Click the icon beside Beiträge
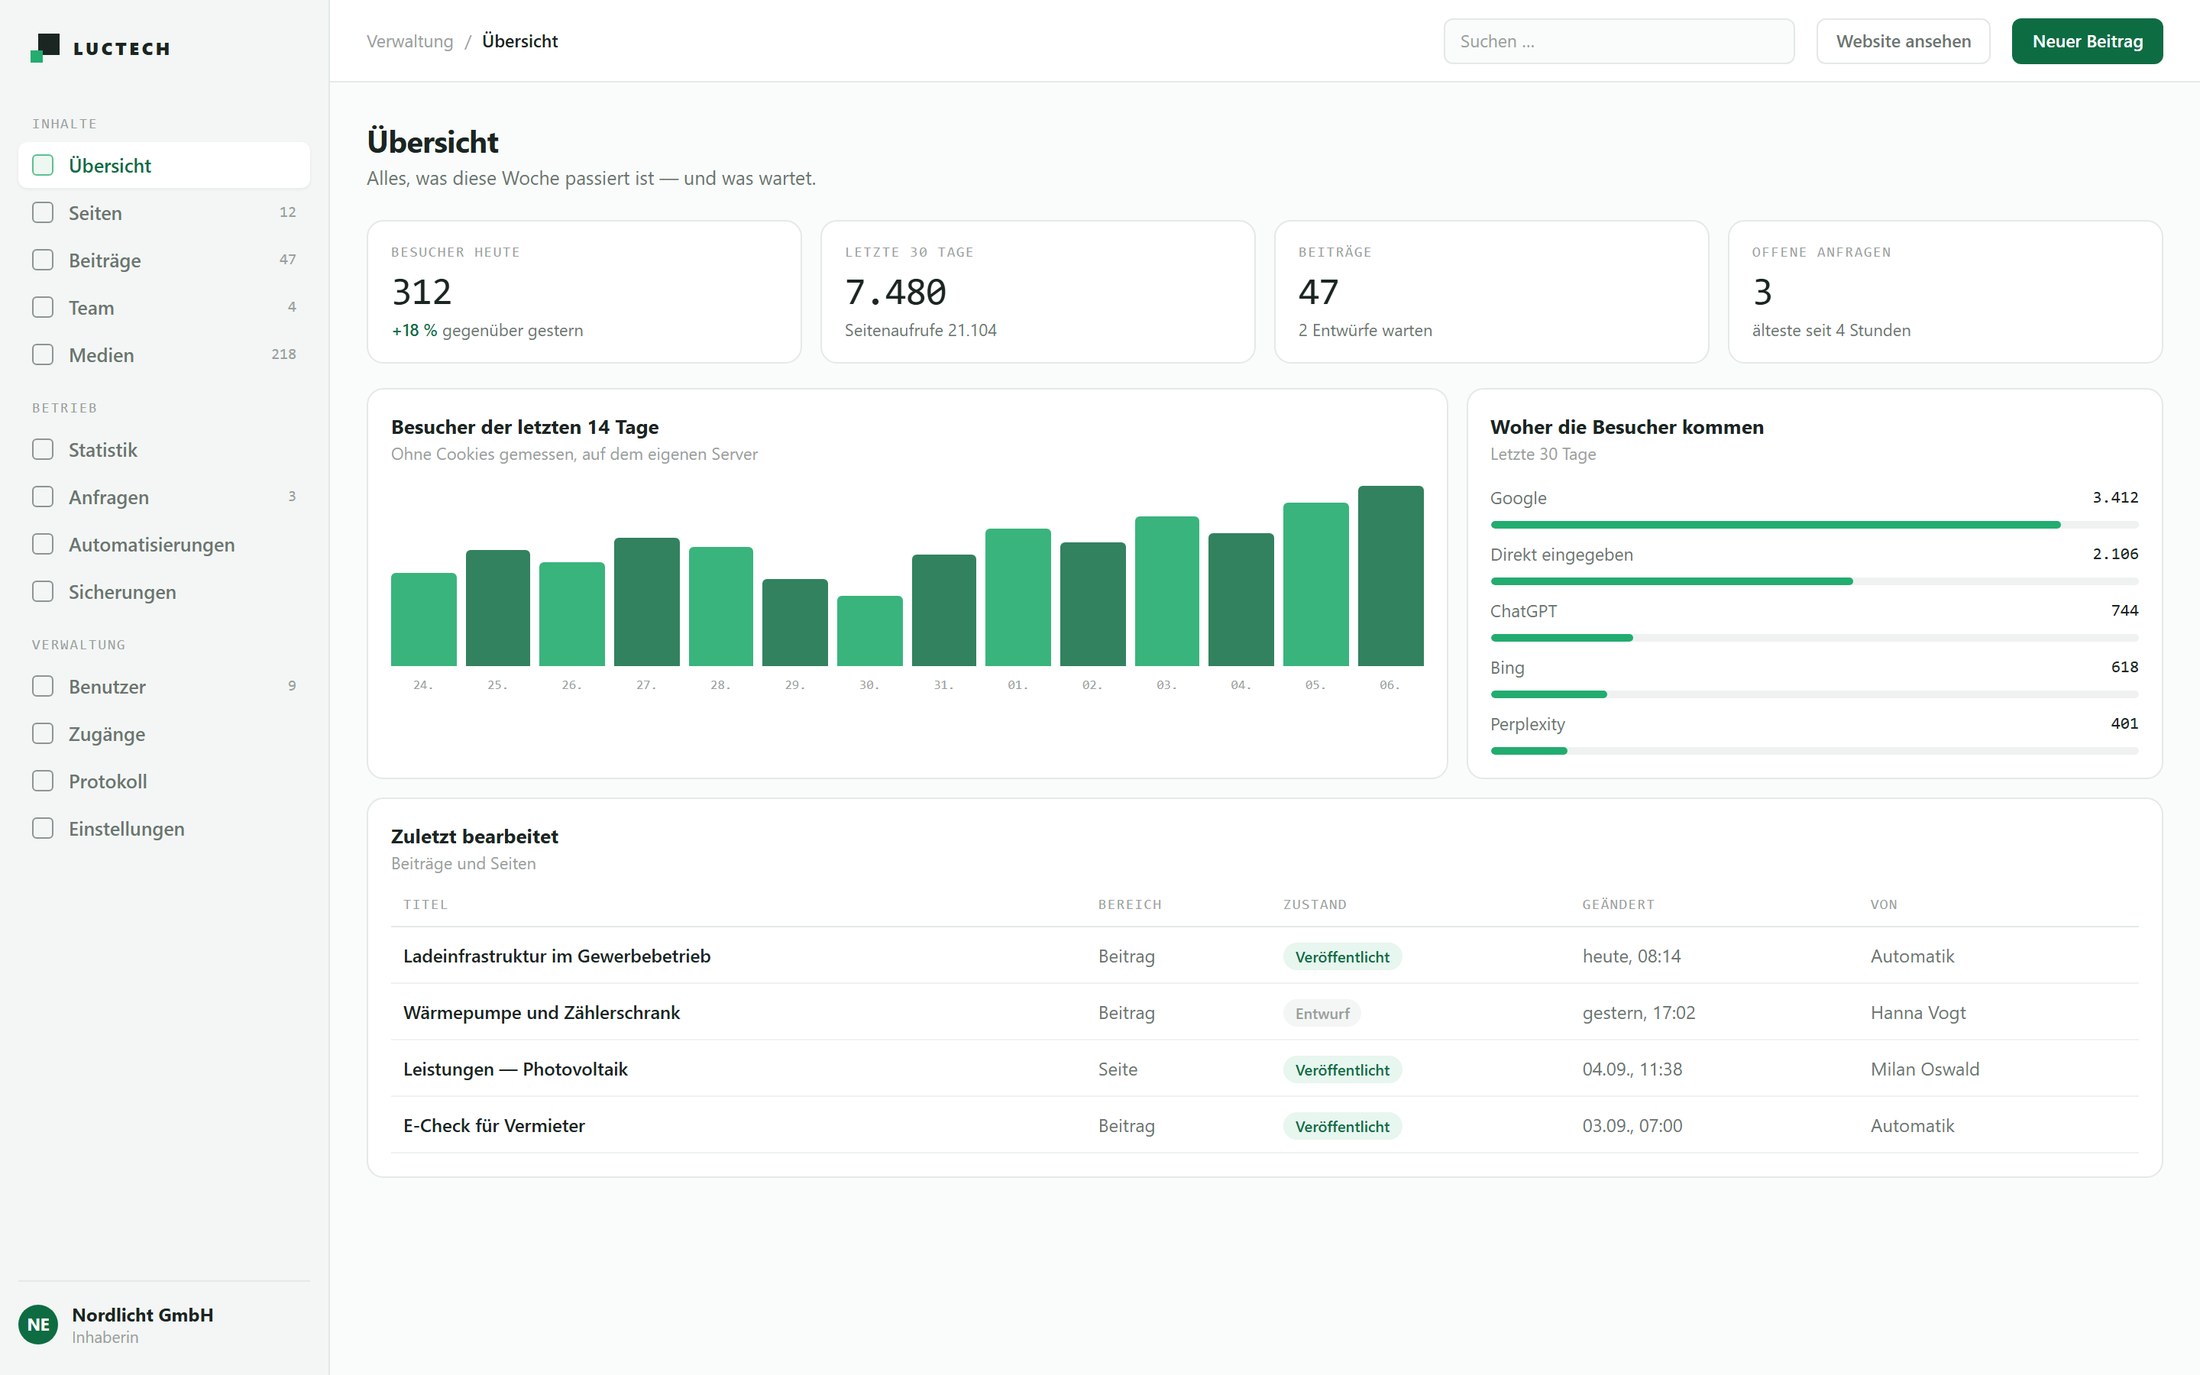Screen dimensions: 2200x1375 point(43,260)
